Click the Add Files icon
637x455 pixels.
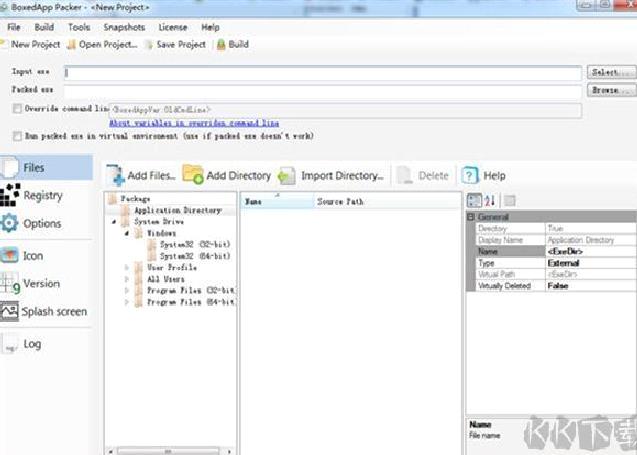(115, 176)
